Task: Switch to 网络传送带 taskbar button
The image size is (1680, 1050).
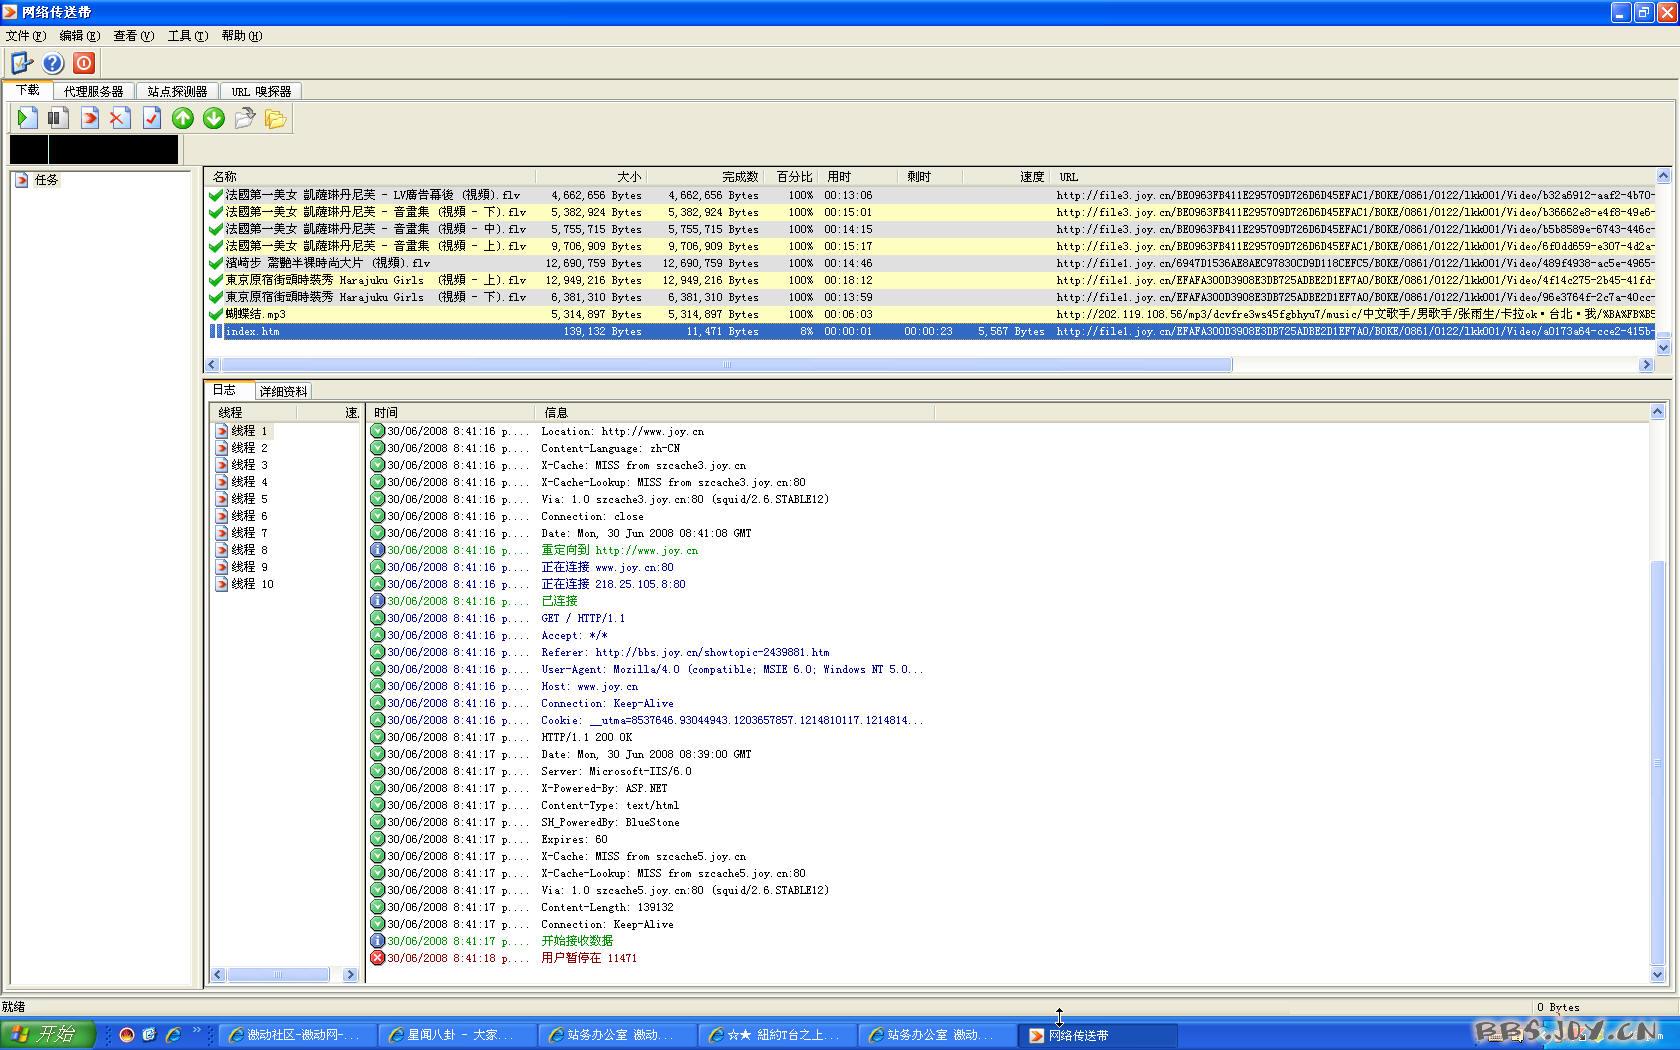Action: [x=1097, y=1035]
